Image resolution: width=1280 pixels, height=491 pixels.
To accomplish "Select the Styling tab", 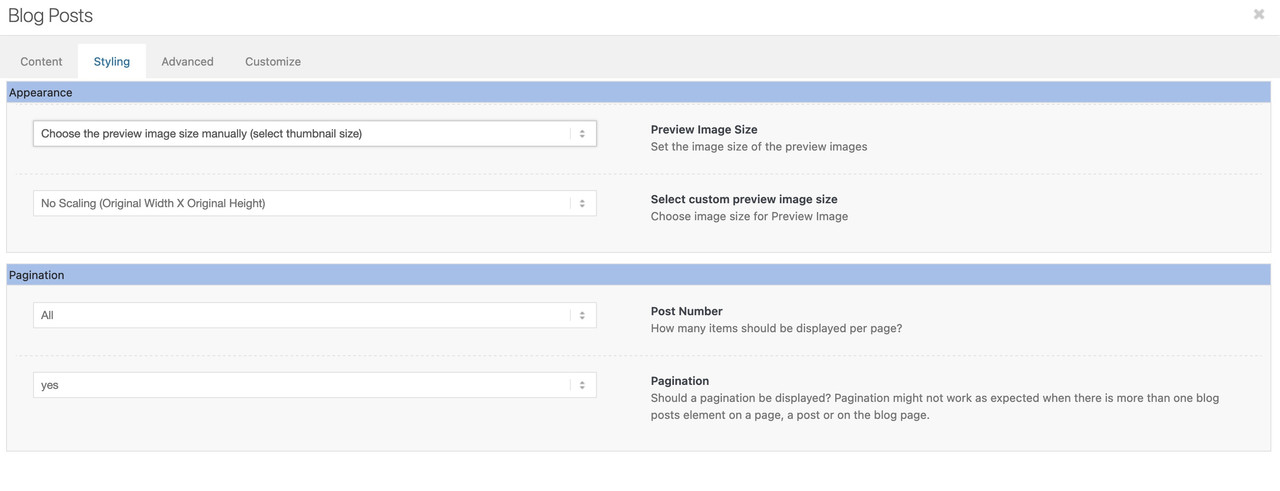I will pyautogui.click(x=112, y=61).
